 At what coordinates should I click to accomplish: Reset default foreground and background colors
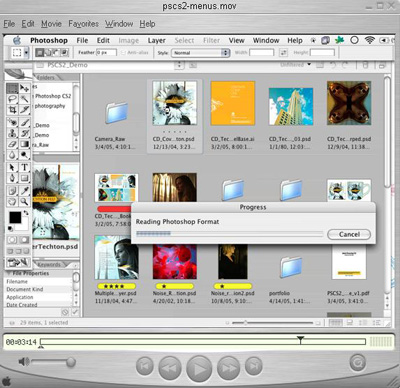pyautogui.click(x=10, y=229)
